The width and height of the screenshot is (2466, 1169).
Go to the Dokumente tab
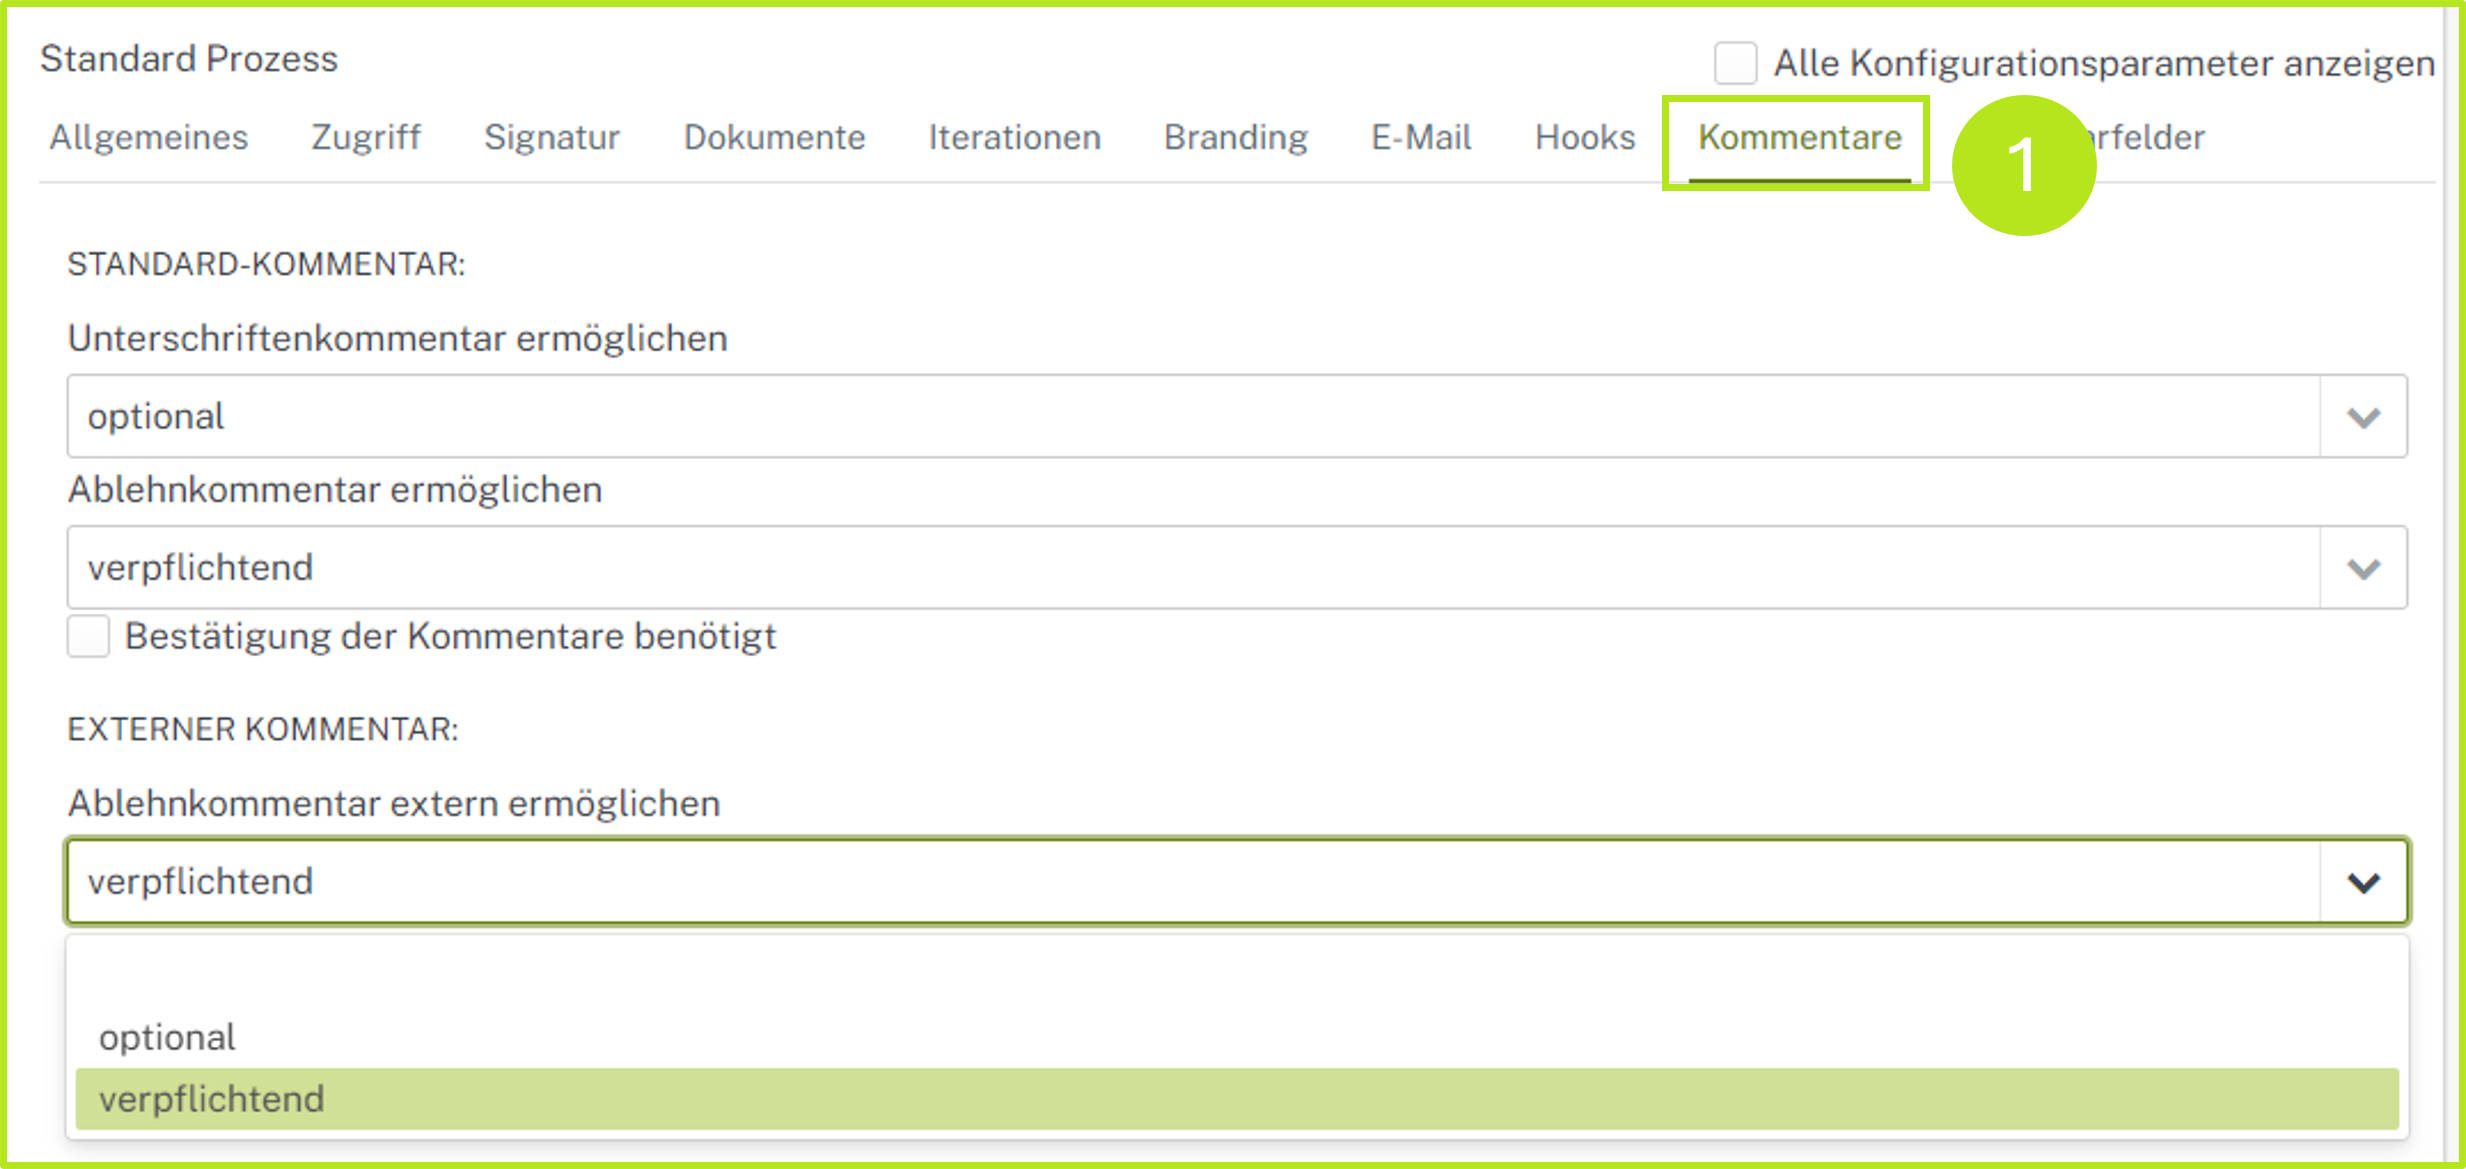[x=773, y=138]
